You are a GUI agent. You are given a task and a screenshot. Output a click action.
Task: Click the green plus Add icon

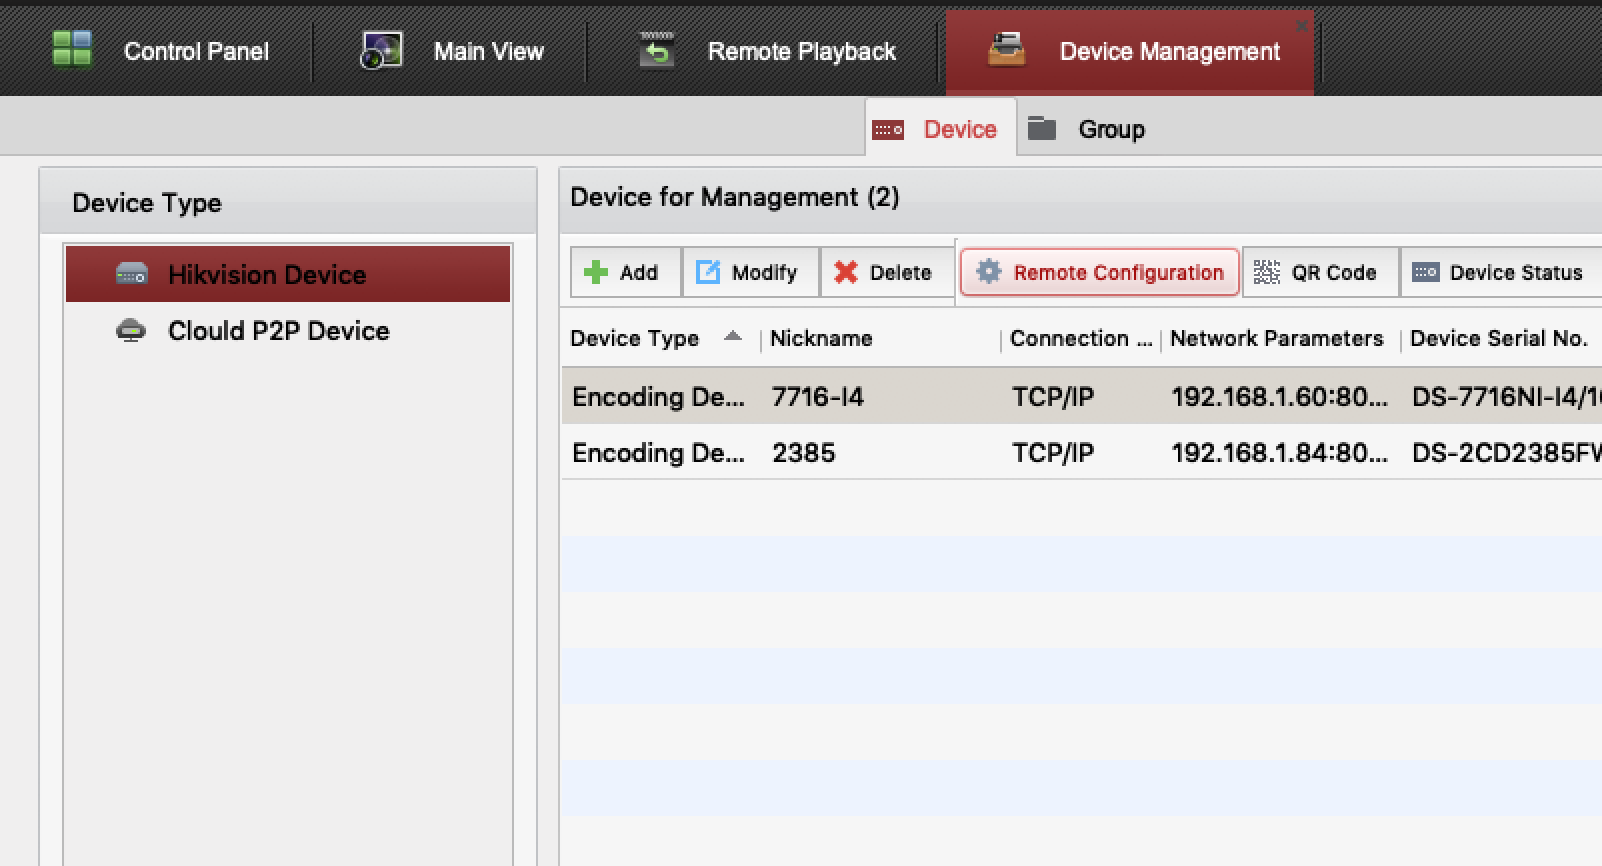(x=596, y=272)
